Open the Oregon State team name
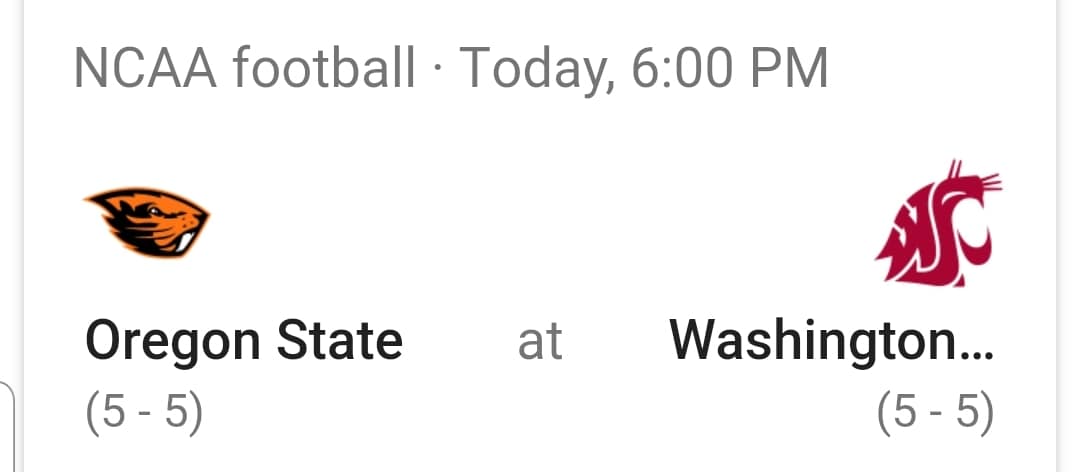 click(244, 340)
